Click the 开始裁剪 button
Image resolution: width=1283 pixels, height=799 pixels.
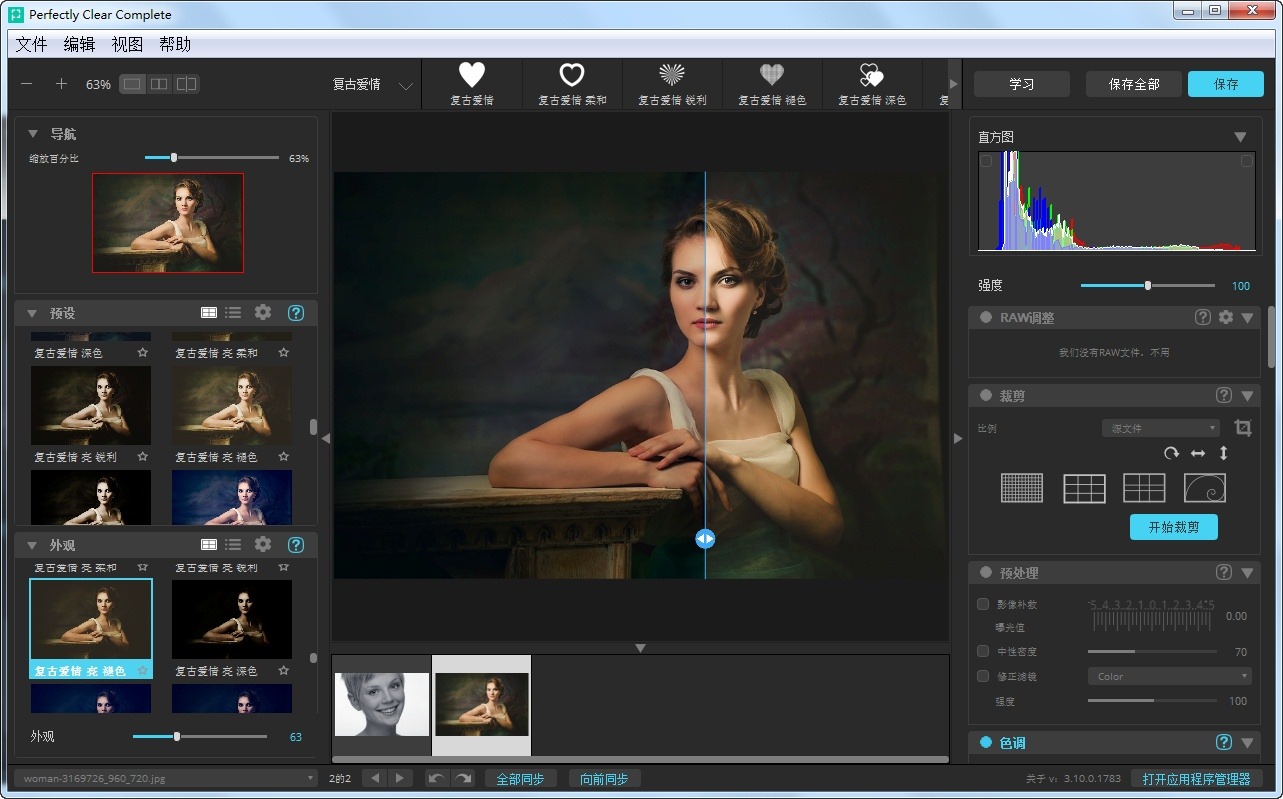(x=1174, y=527)
